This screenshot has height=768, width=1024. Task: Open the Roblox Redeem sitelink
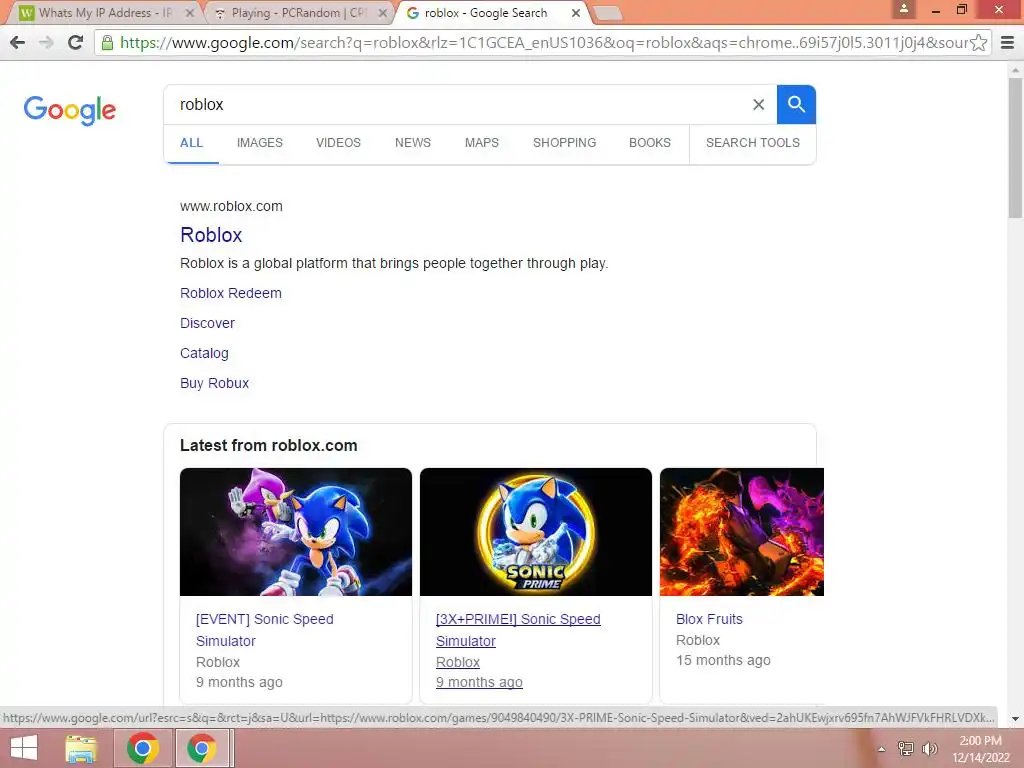(231, 293)
